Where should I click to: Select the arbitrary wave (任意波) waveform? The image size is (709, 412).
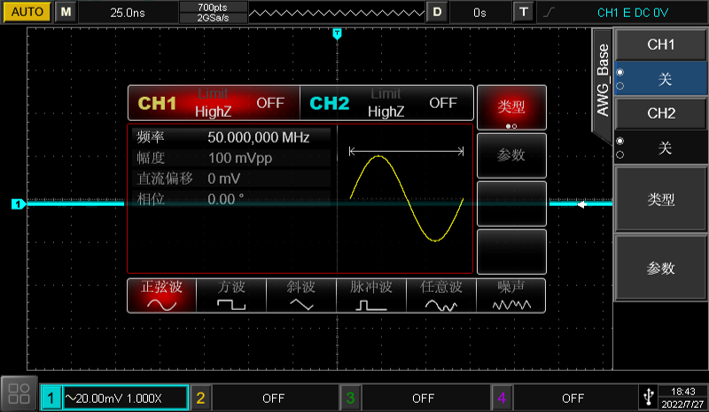[442, 295]
